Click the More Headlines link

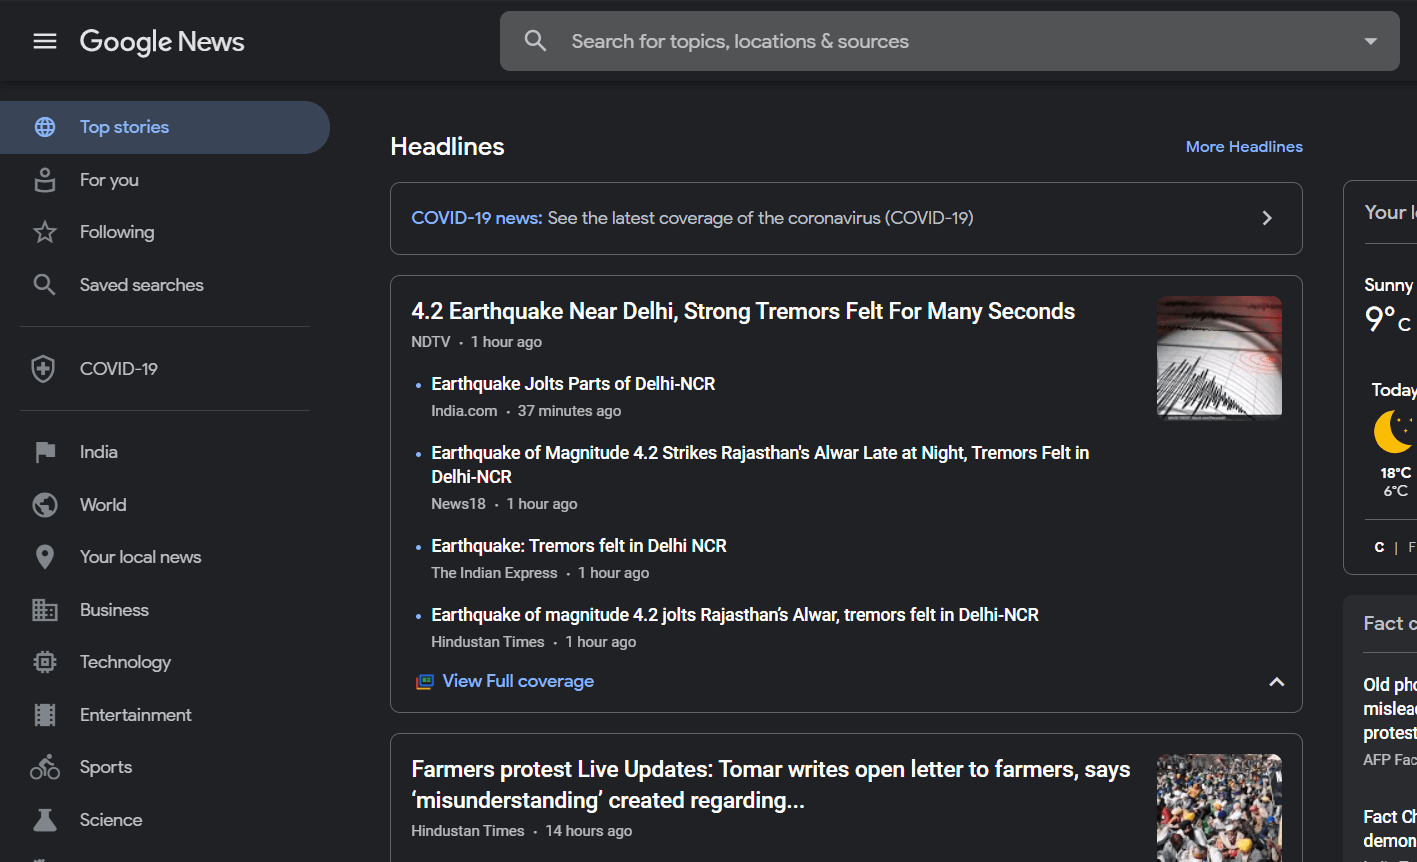click(1244, 147)
